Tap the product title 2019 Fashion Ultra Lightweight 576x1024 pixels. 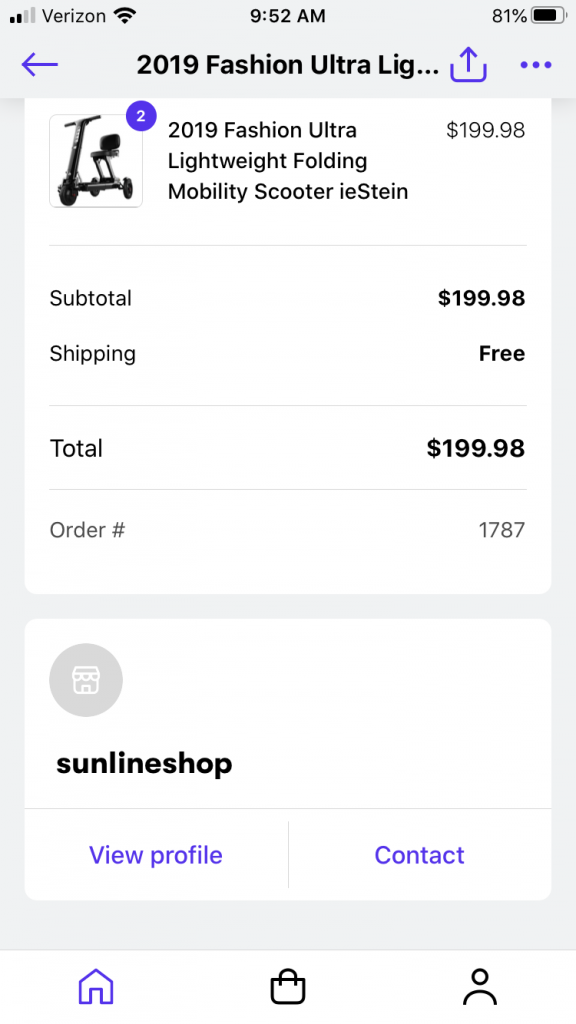click(x=288, y=161)
